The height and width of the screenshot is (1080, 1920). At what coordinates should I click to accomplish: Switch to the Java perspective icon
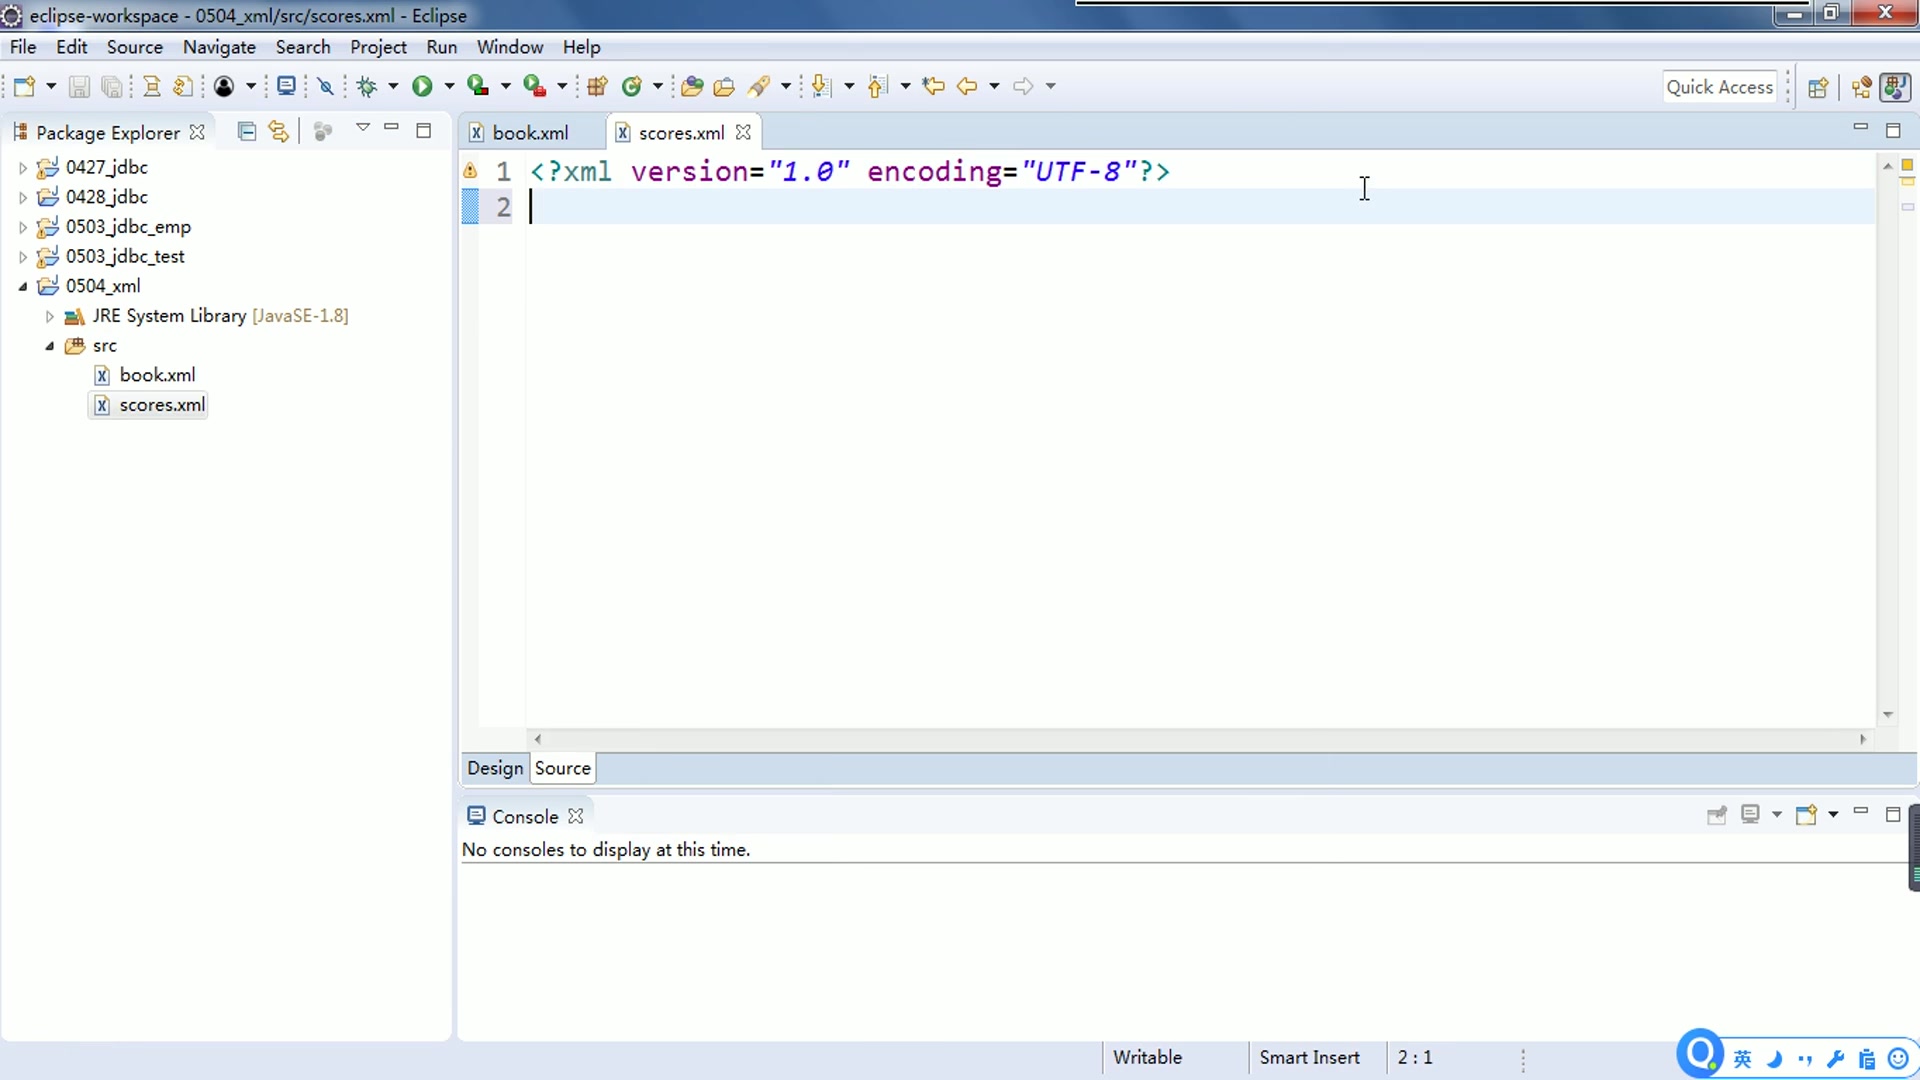(1895, 87)
